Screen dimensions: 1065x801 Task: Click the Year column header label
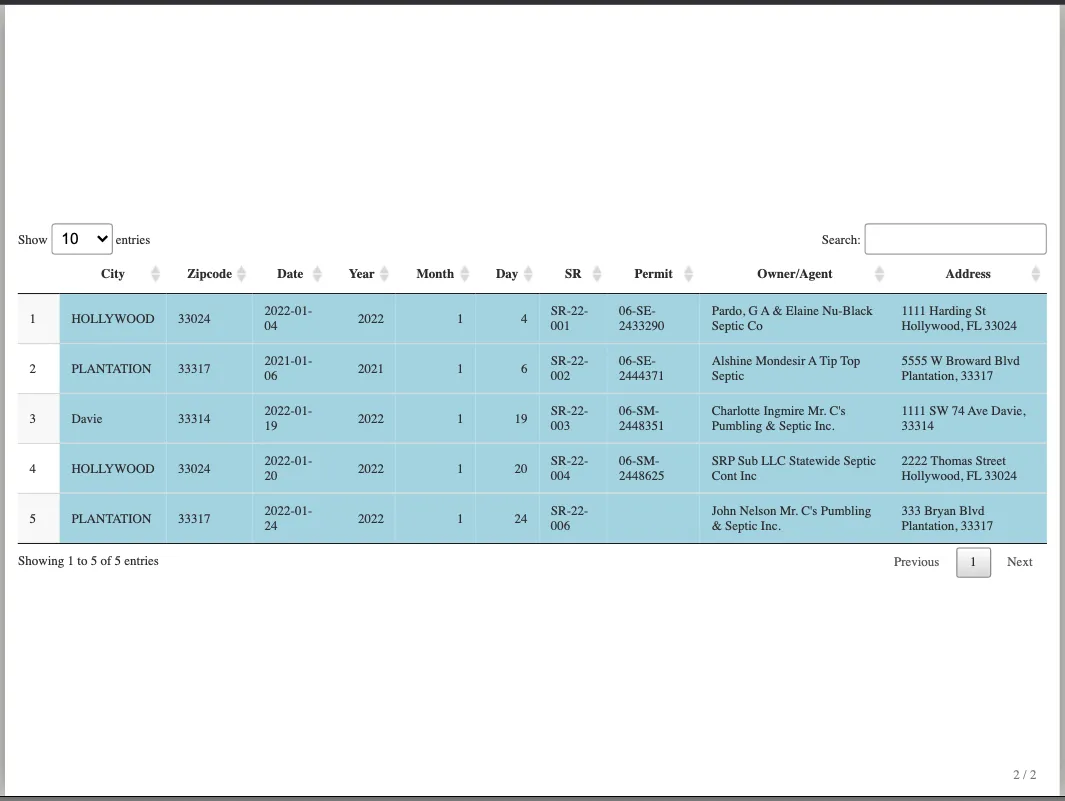(x=361, y=274)
